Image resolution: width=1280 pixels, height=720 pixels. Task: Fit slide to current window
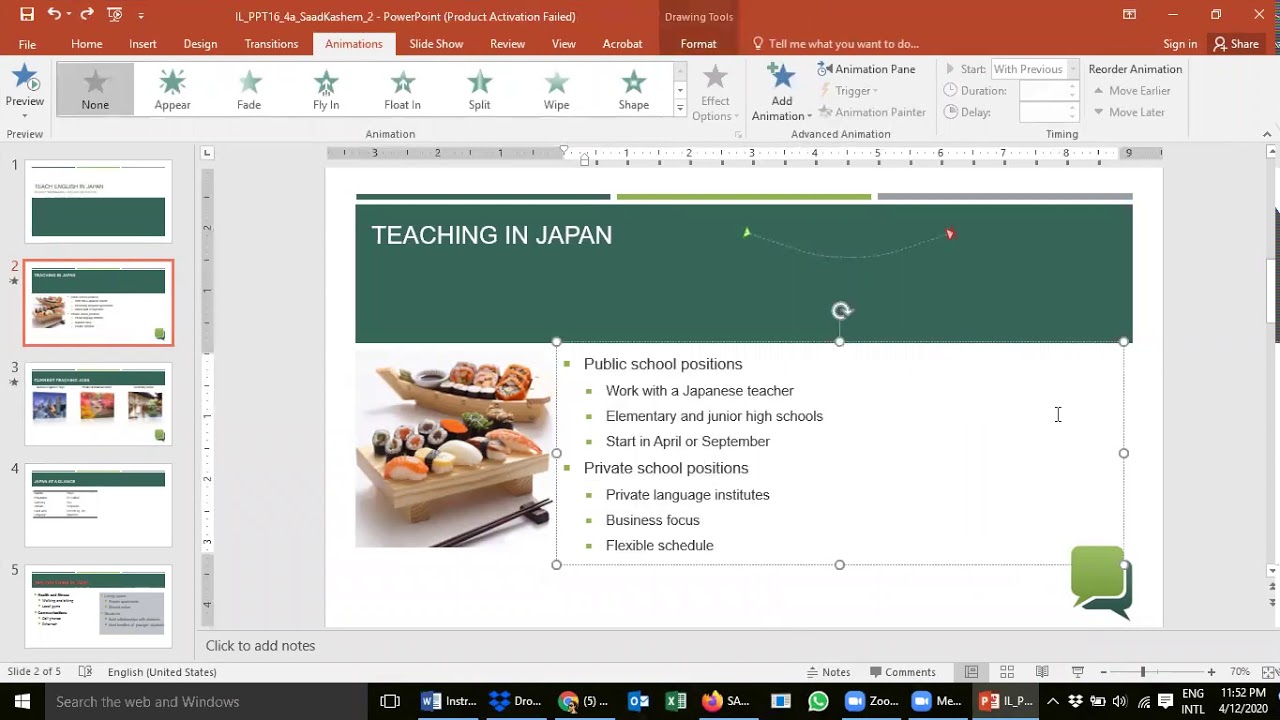point(1266,672)
